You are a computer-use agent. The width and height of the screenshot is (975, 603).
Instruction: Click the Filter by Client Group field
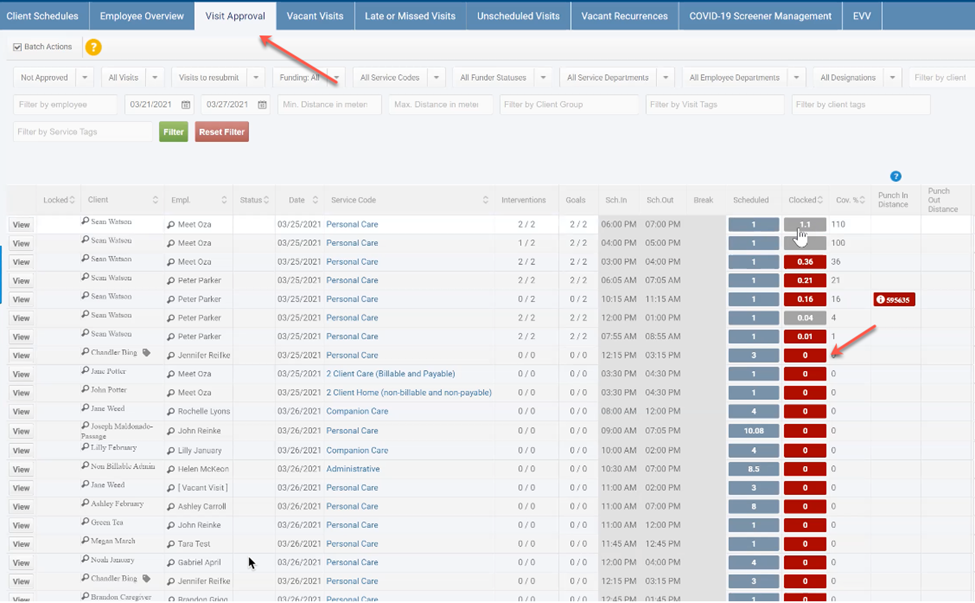[x=569, y=105]
